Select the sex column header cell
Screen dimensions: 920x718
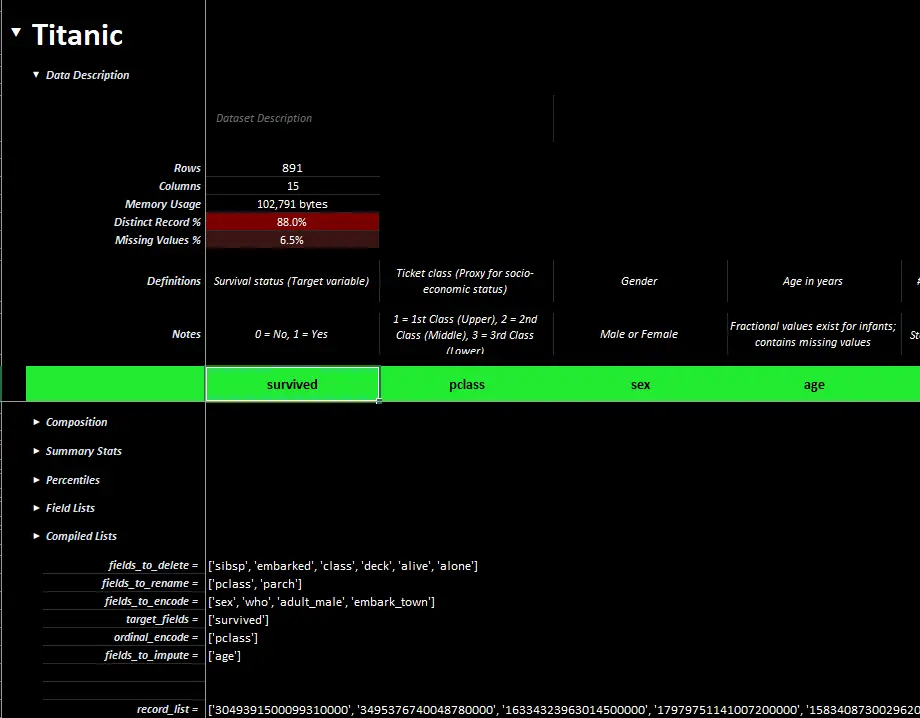(640, 384)
